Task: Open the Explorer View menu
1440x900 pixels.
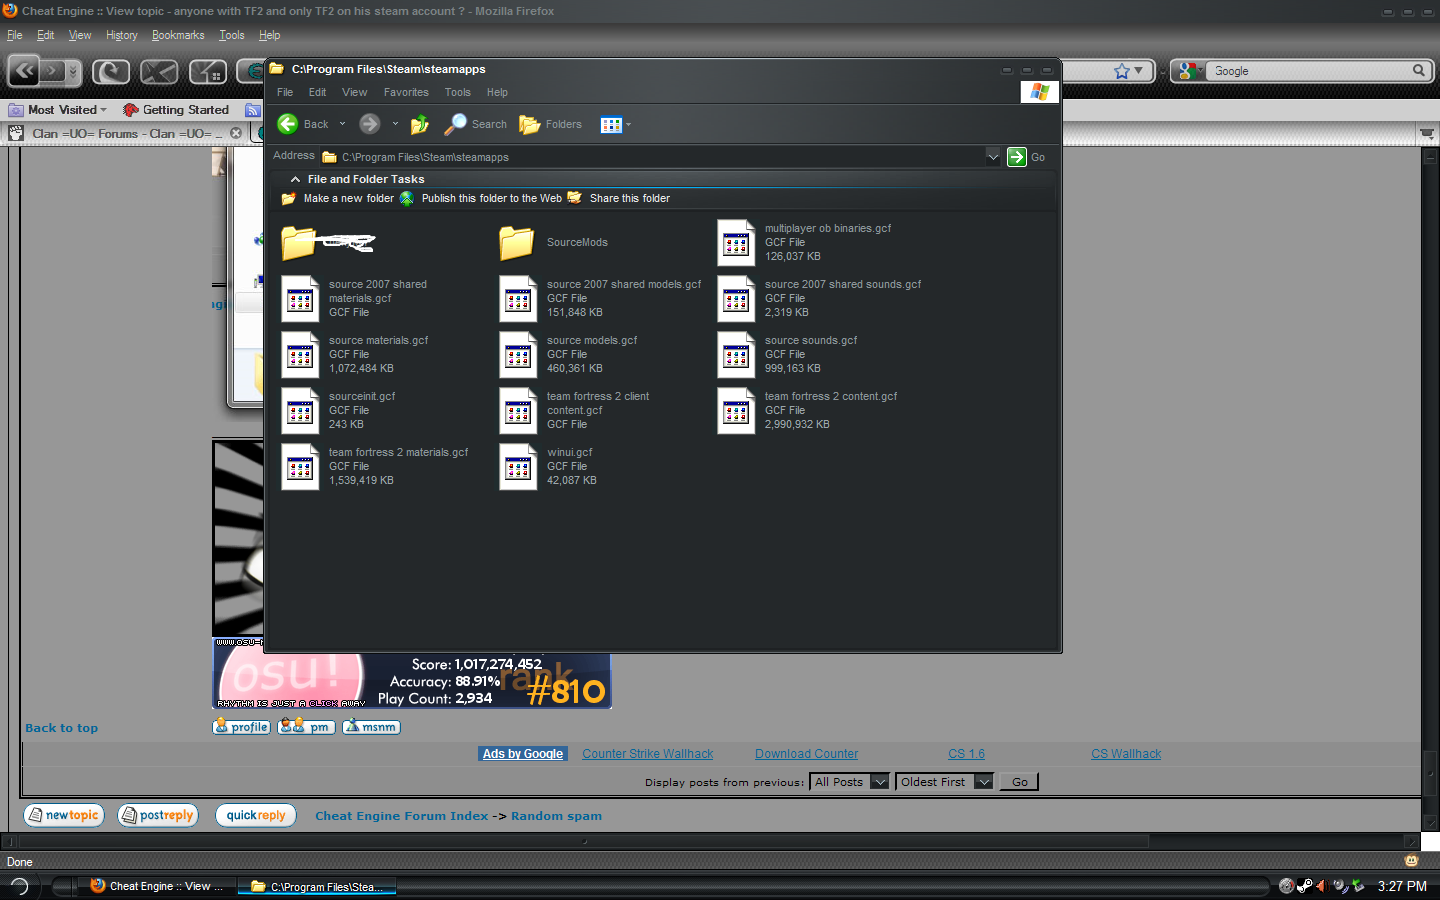Action: point(355,92)
